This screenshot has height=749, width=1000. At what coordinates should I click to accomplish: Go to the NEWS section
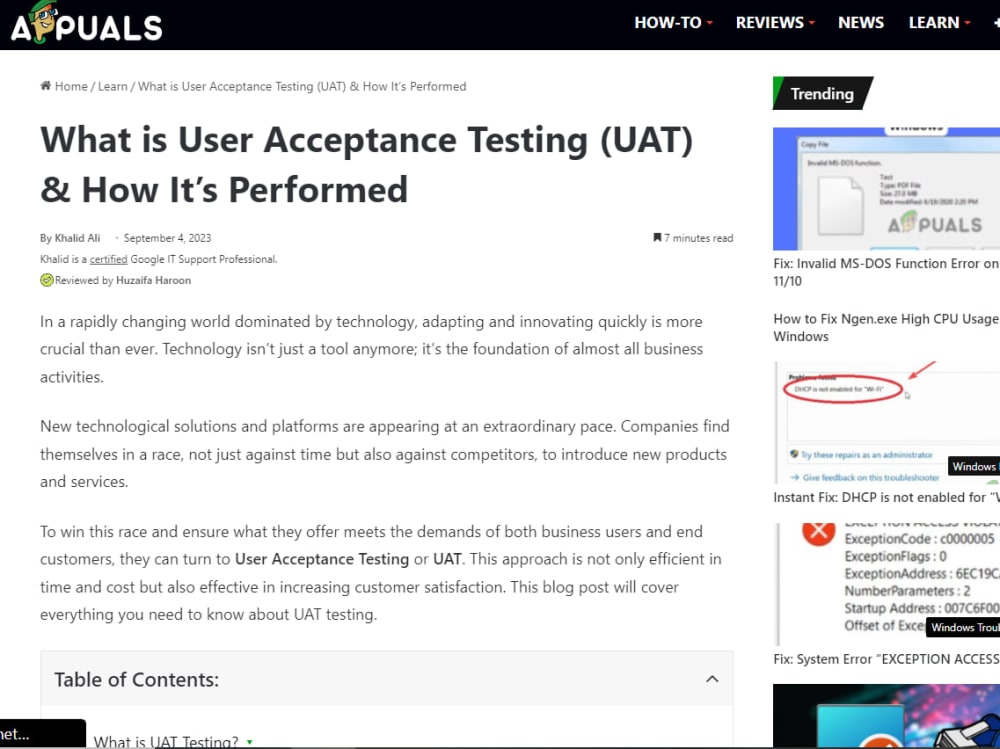[860, 22]
